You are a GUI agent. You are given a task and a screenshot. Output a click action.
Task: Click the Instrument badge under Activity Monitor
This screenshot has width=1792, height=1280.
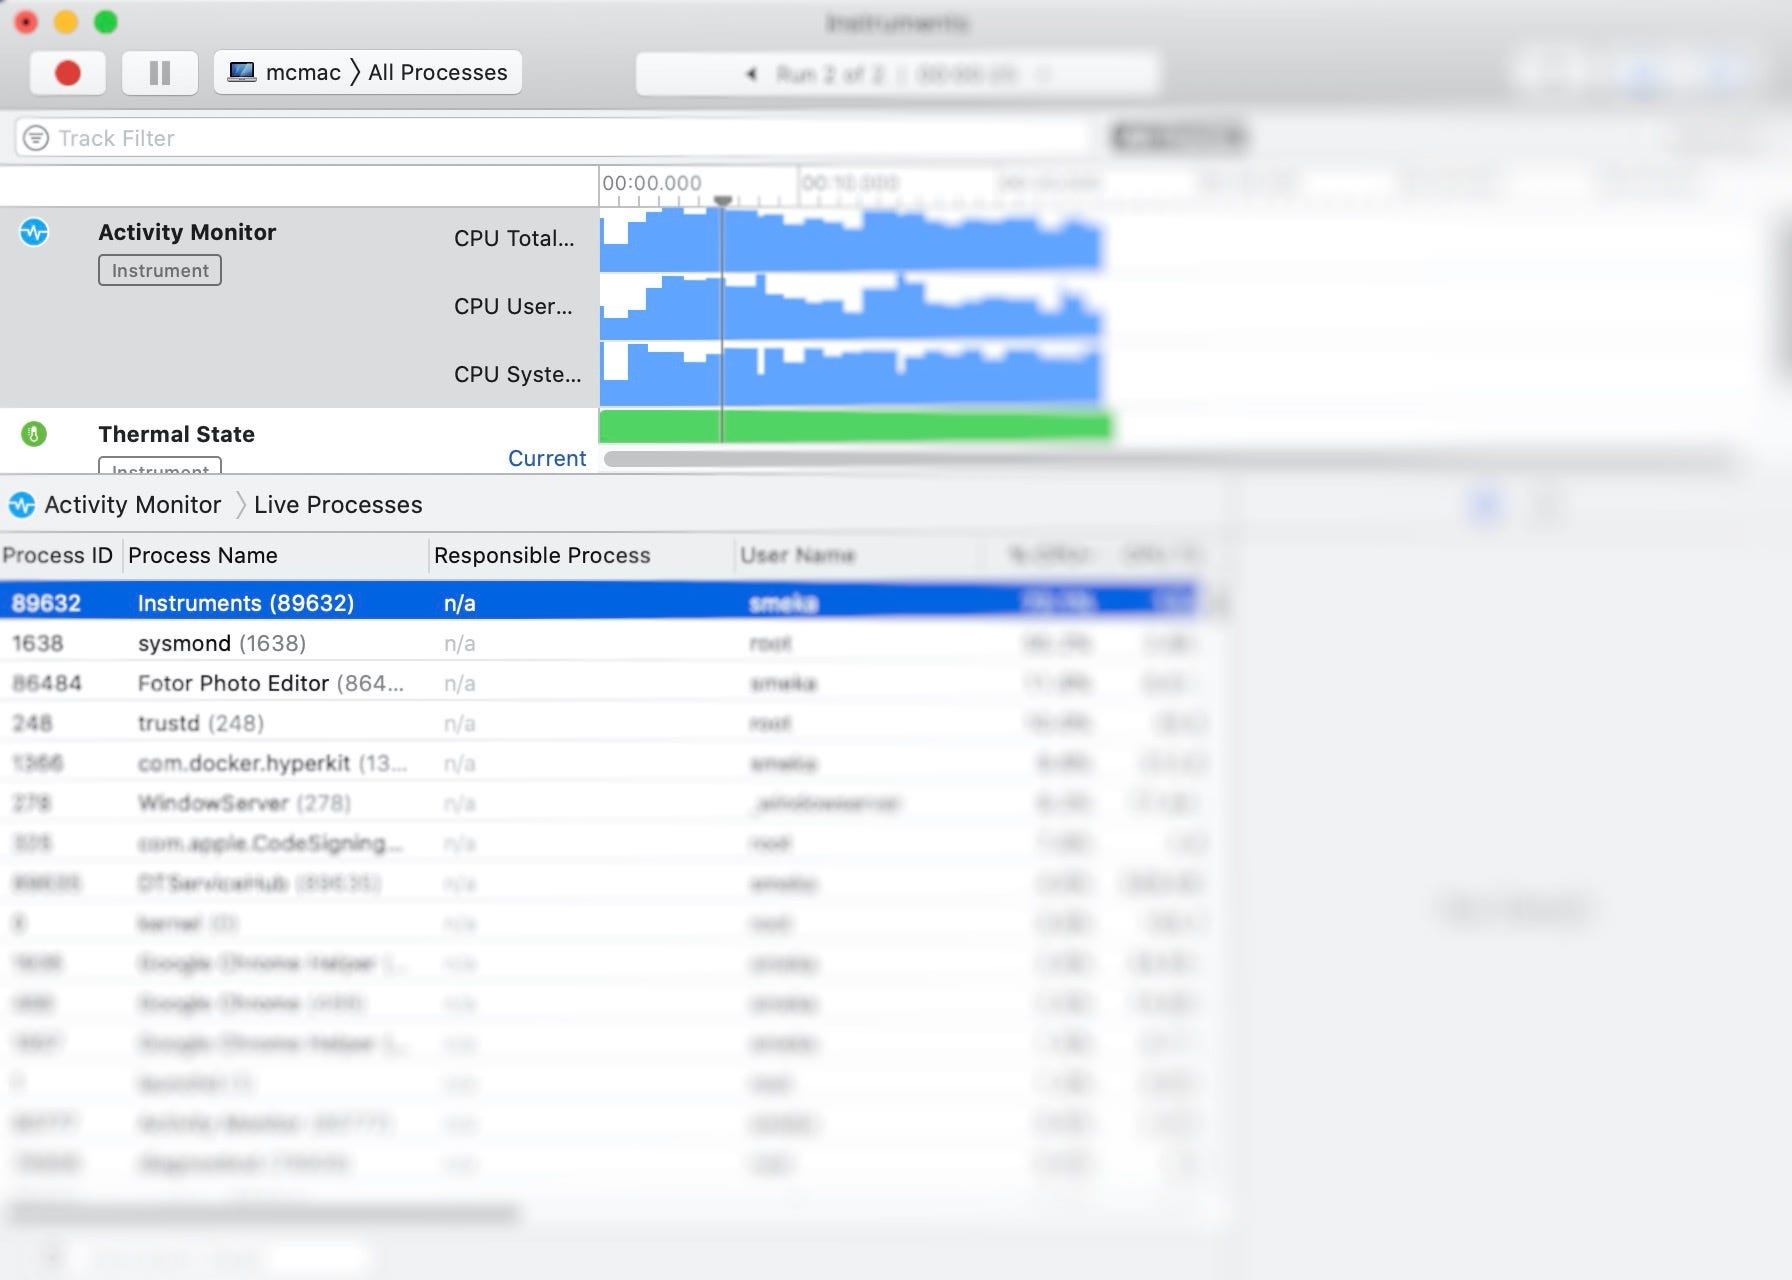click(160, 271)
